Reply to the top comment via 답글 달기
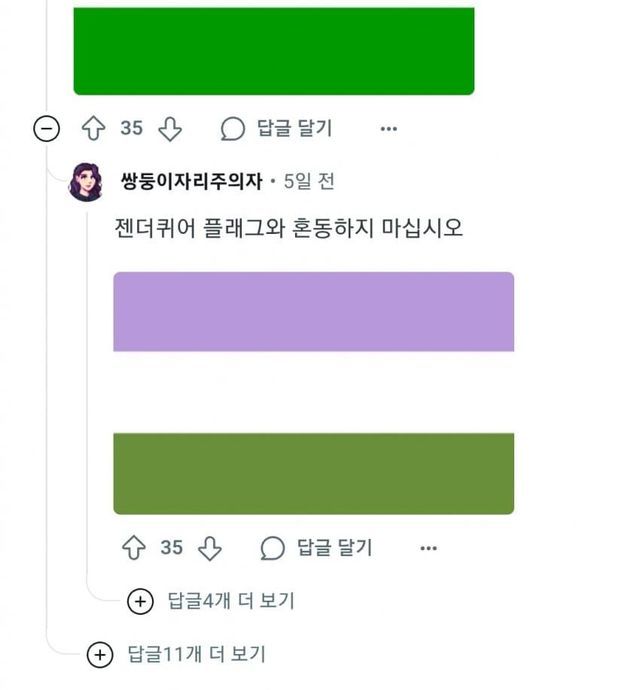640x690 pixels. 276,128
